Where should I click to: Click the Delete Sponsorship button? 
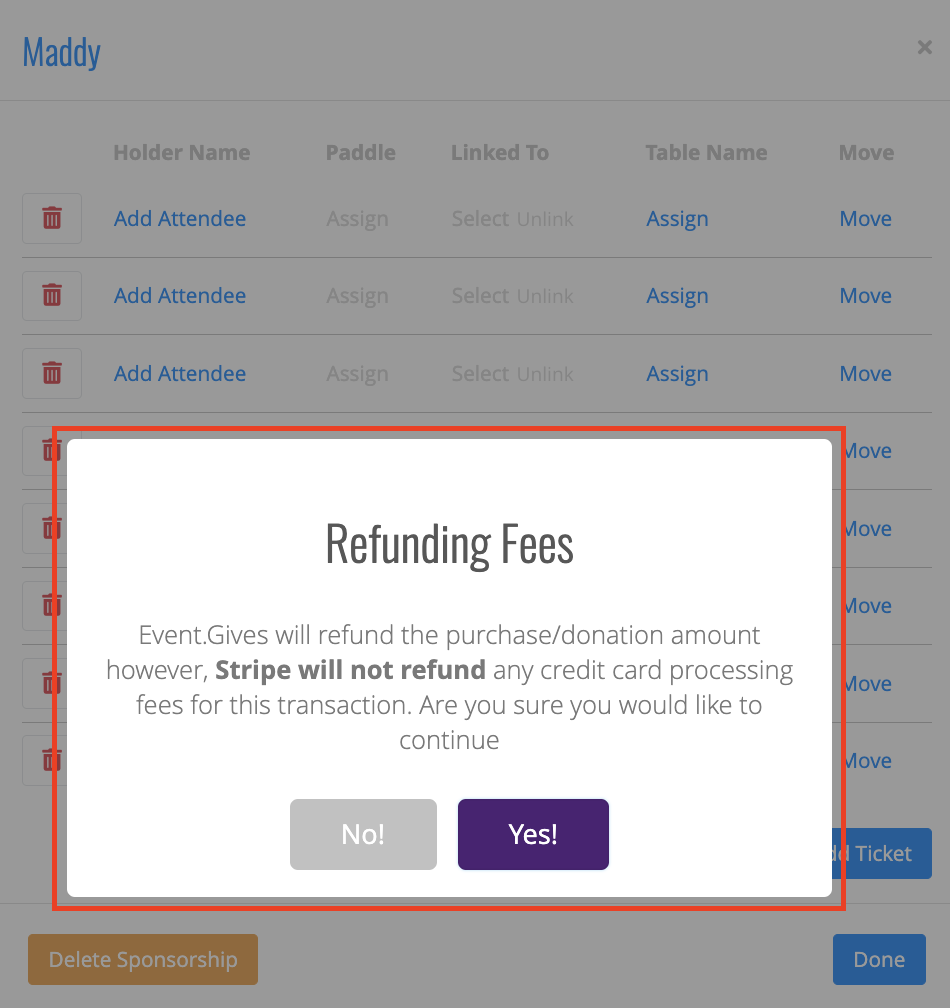click(x=143, y=959)
